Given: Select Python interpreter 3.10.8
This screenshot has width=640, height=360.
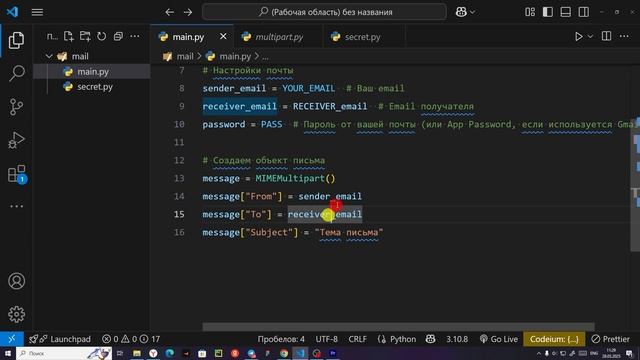Looking at the screenshot, I should (x=457, y=339).
